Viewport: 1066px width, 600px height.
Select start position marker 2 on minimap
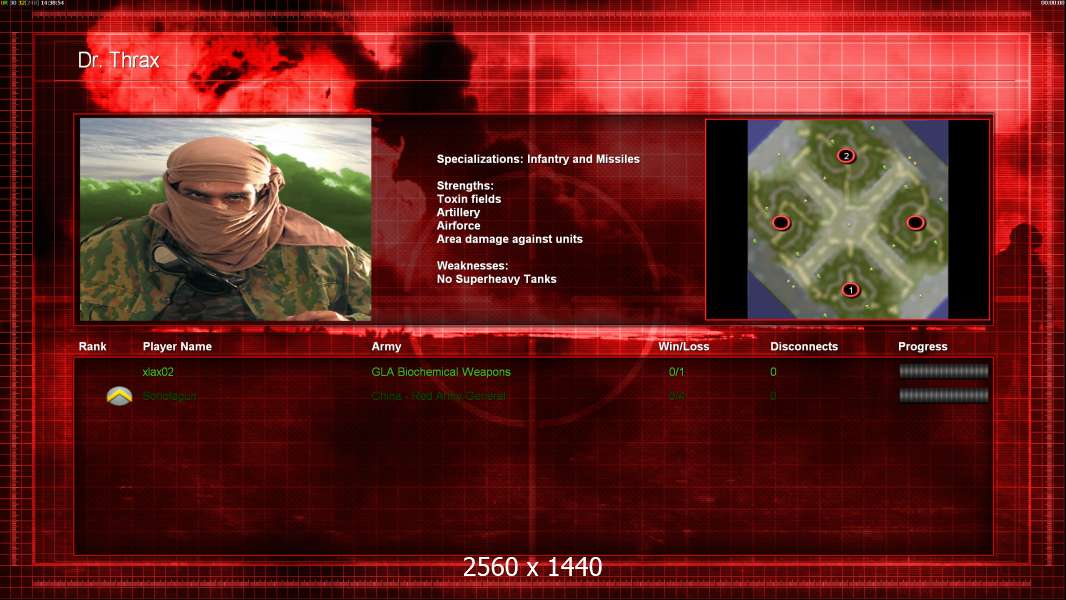tap(846, 156)
